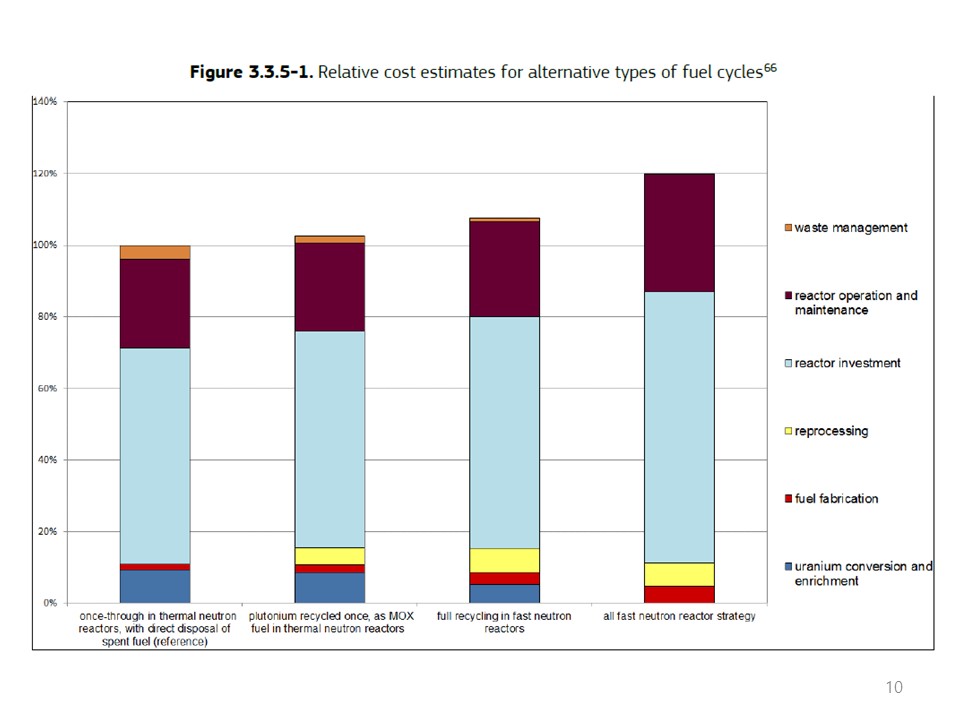This screenshot has width=960, height=720.
Task: Click maroon segment of full recycling bar
Action: click(x=504, y=268)
